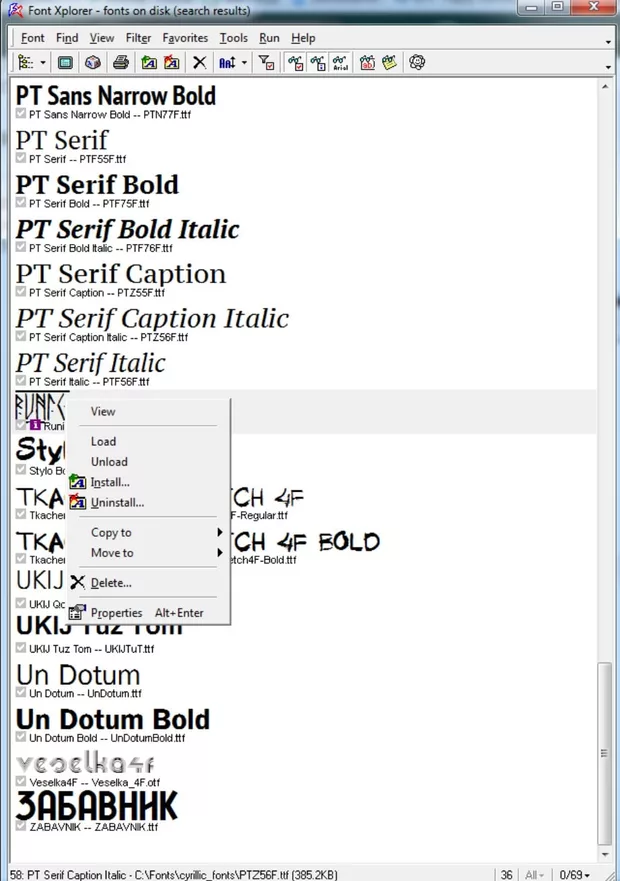Click the uninstall font toolbar icon
This screenshot has width=620, height=881.
(172, 62)
